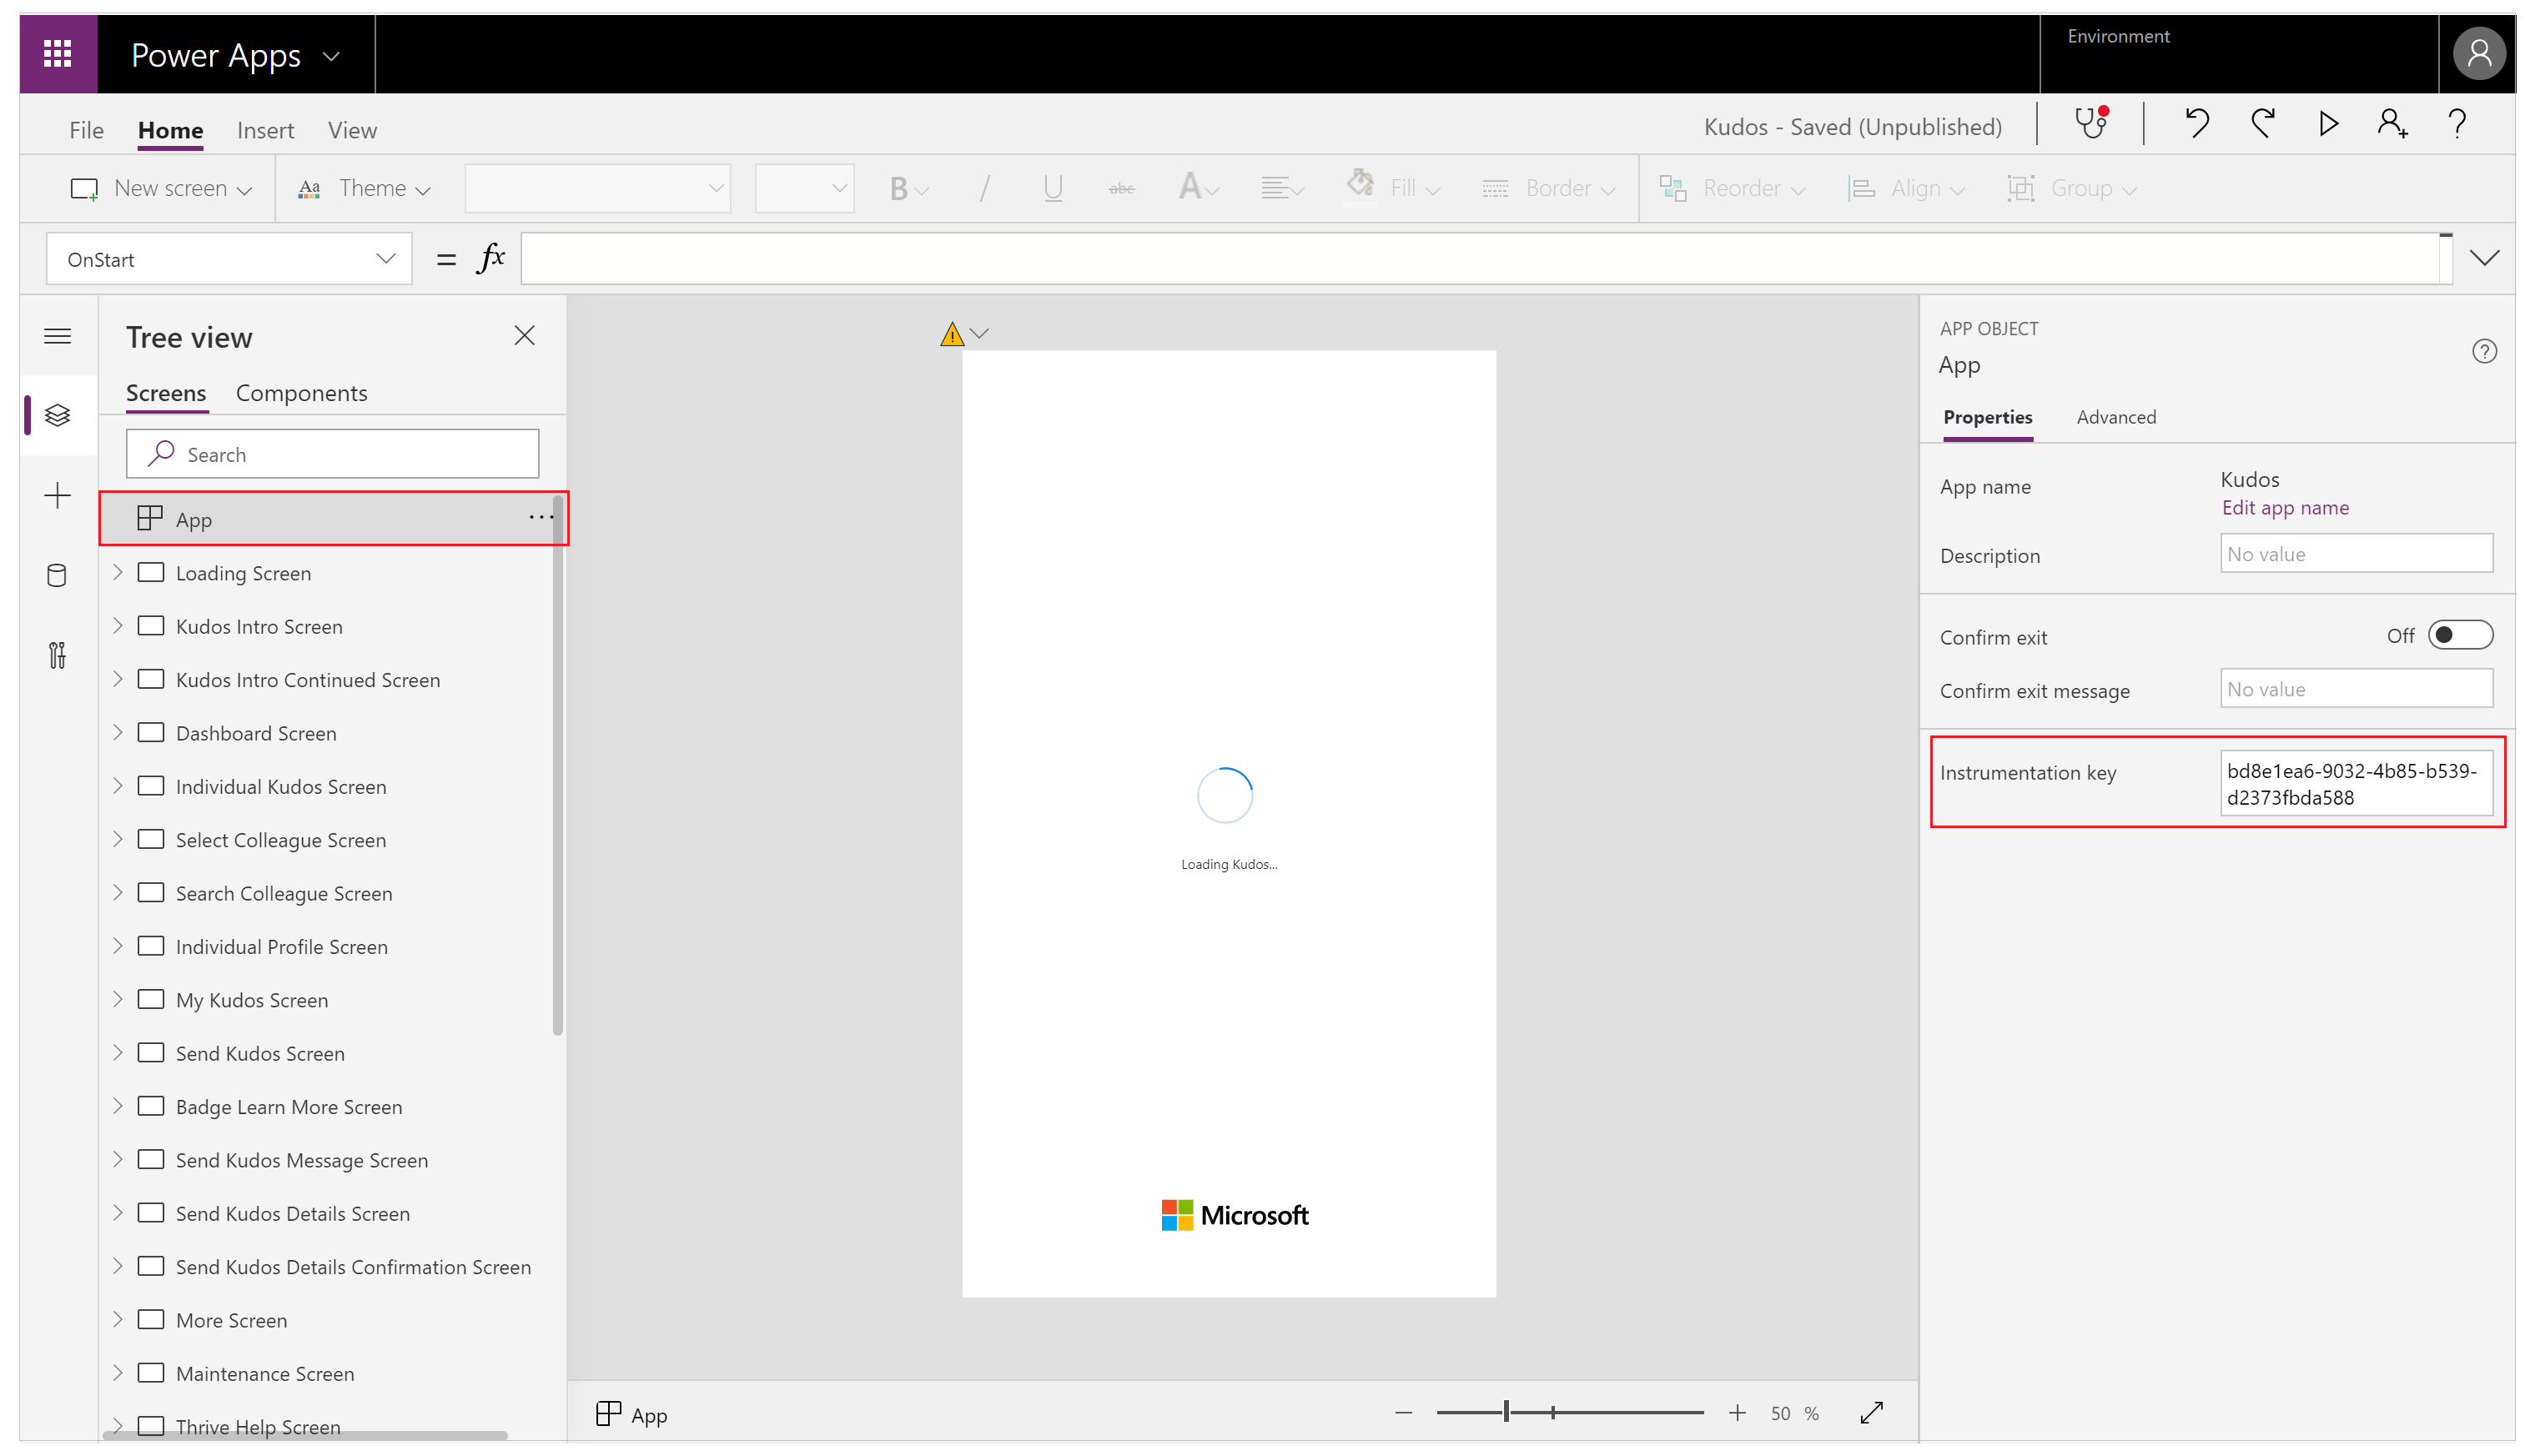Expand the Kudos Intro Screen node
Viewport: 2530px width, 1456px height.
click(x=117, y=625)
